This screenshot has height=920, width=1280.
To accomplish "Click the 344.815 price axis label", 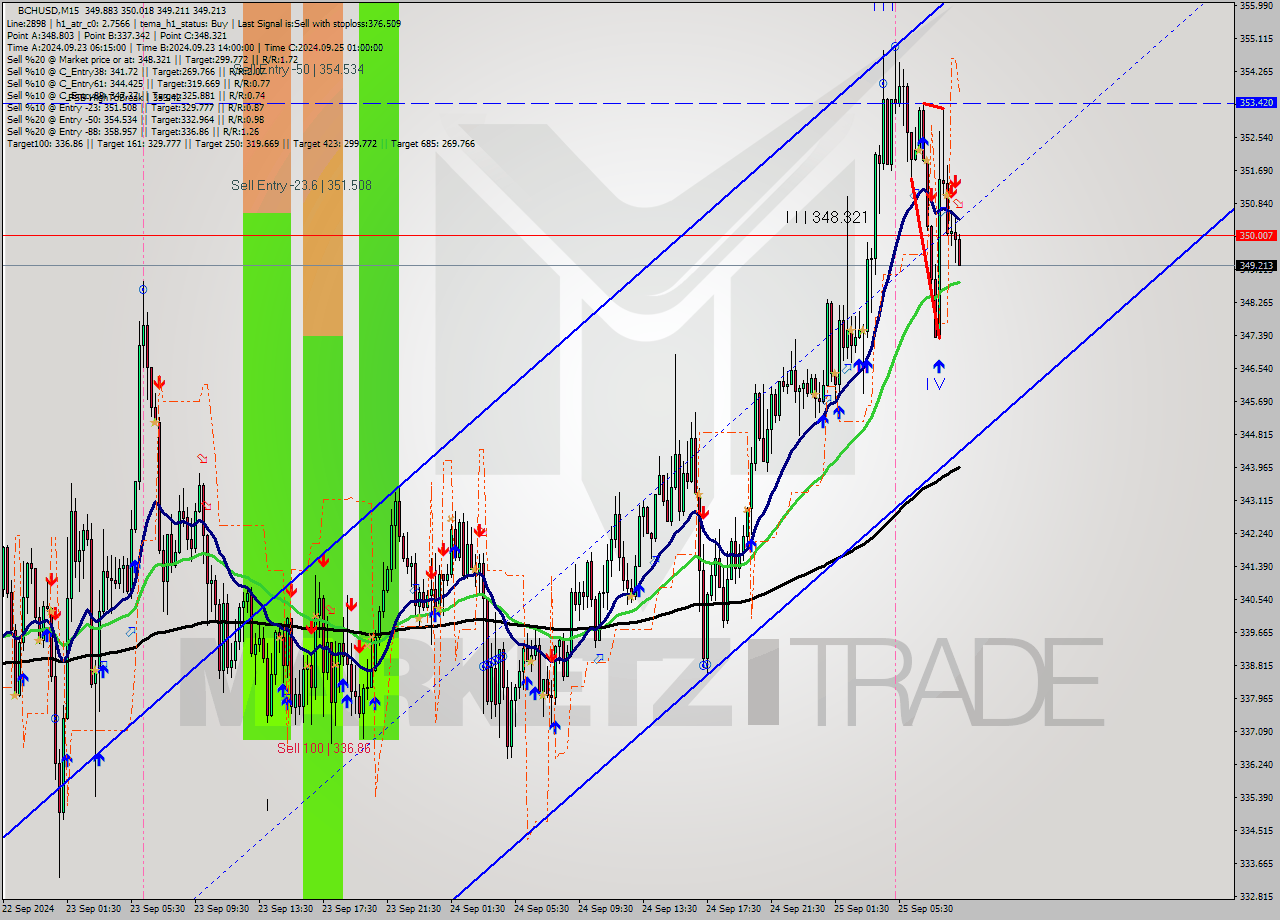I will (x=1256, y=435).
